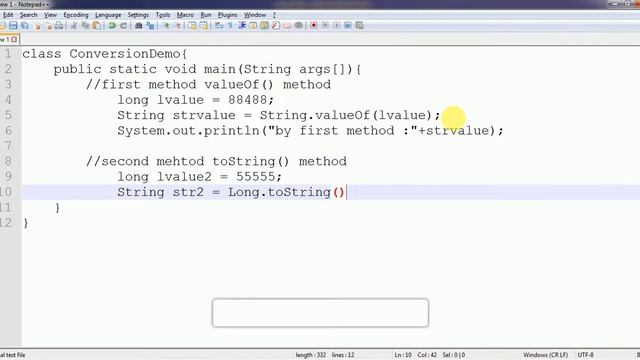Open the Run menu

pos(206,15)
